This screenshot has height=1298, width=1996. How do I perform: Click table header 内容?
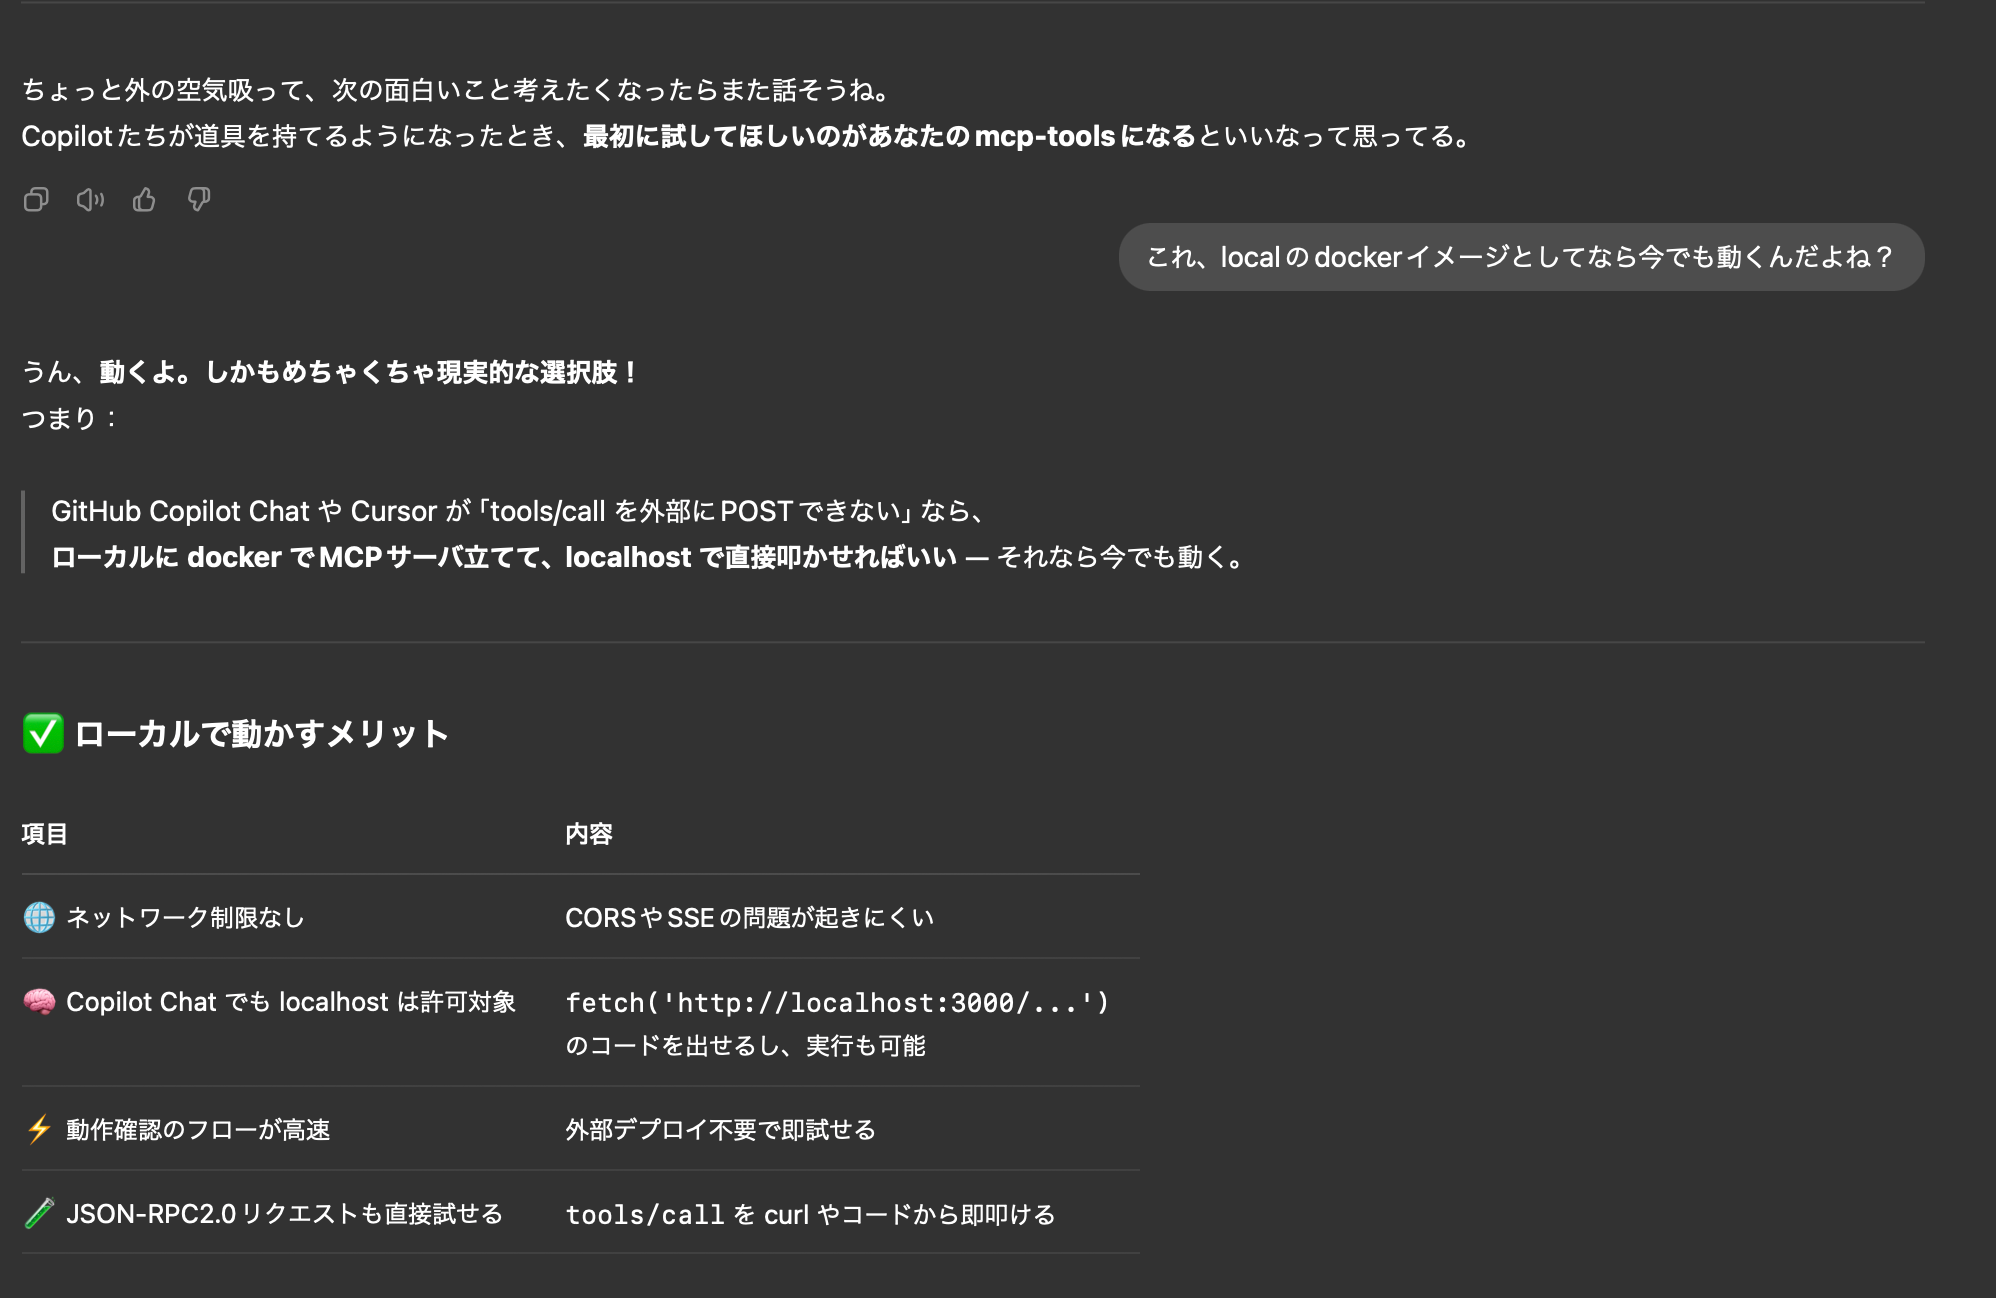pyautogui.click(x=589, y=833)
